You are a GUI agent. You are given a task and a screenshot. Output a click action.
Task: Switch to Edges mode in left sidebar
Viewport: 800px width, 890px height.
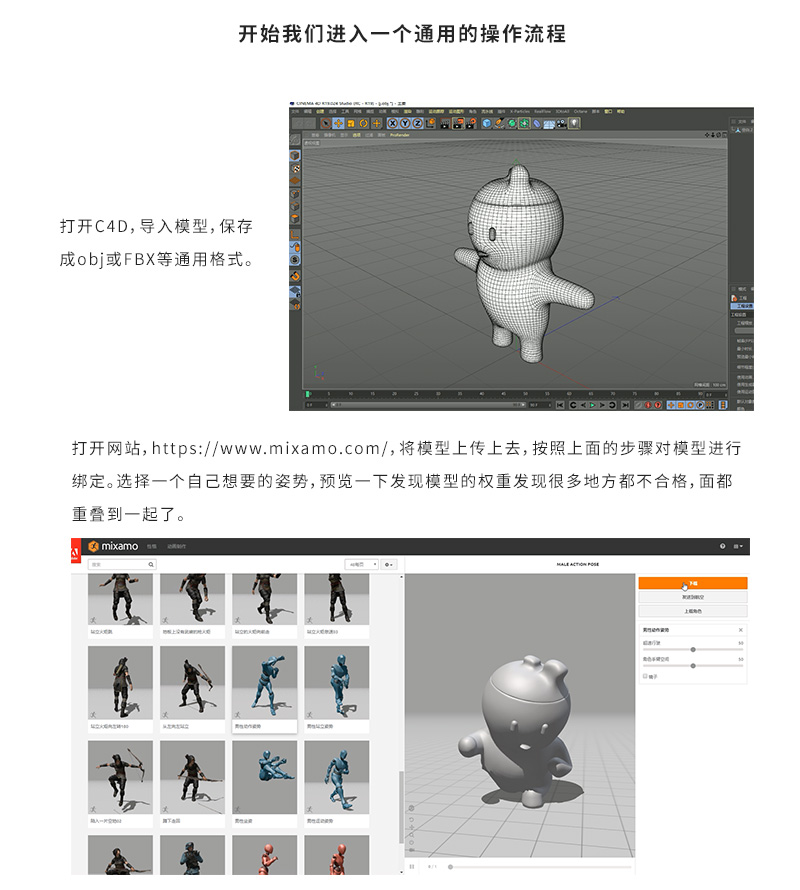coord(295,207)
